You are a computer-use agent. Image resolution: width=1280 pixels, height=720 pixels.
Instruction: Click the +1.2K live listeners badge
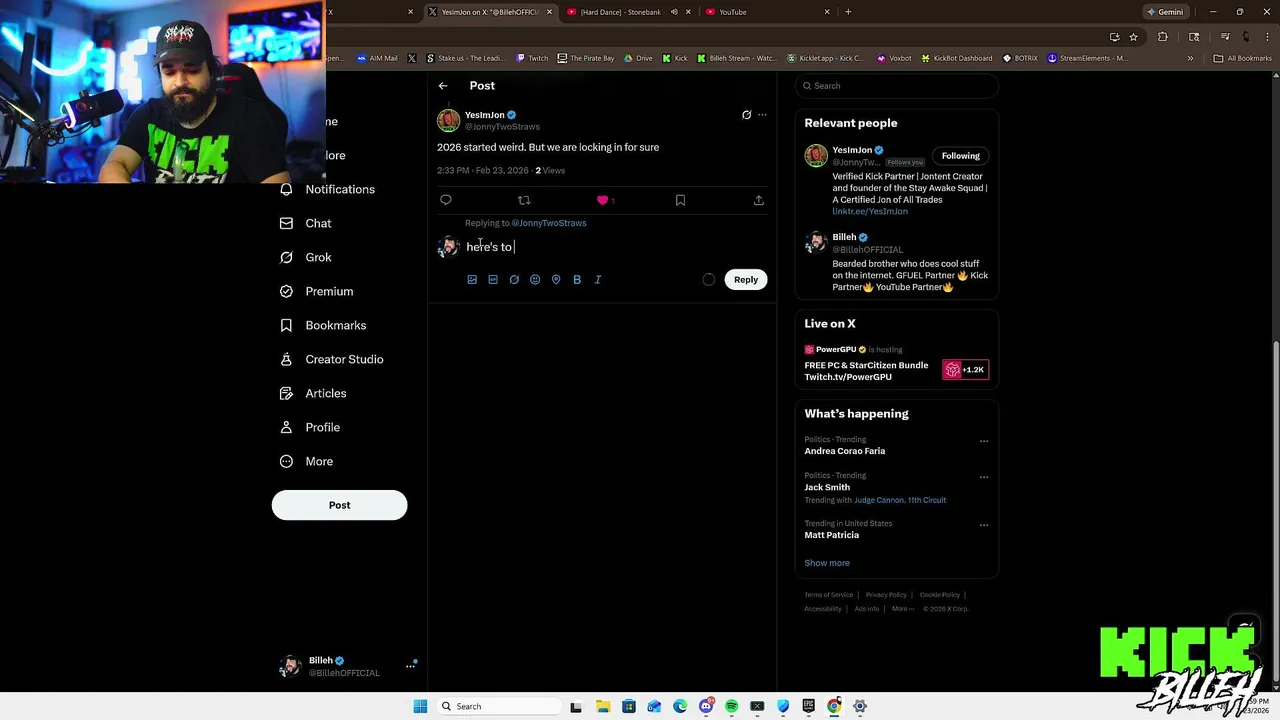[x=966, y=370]
